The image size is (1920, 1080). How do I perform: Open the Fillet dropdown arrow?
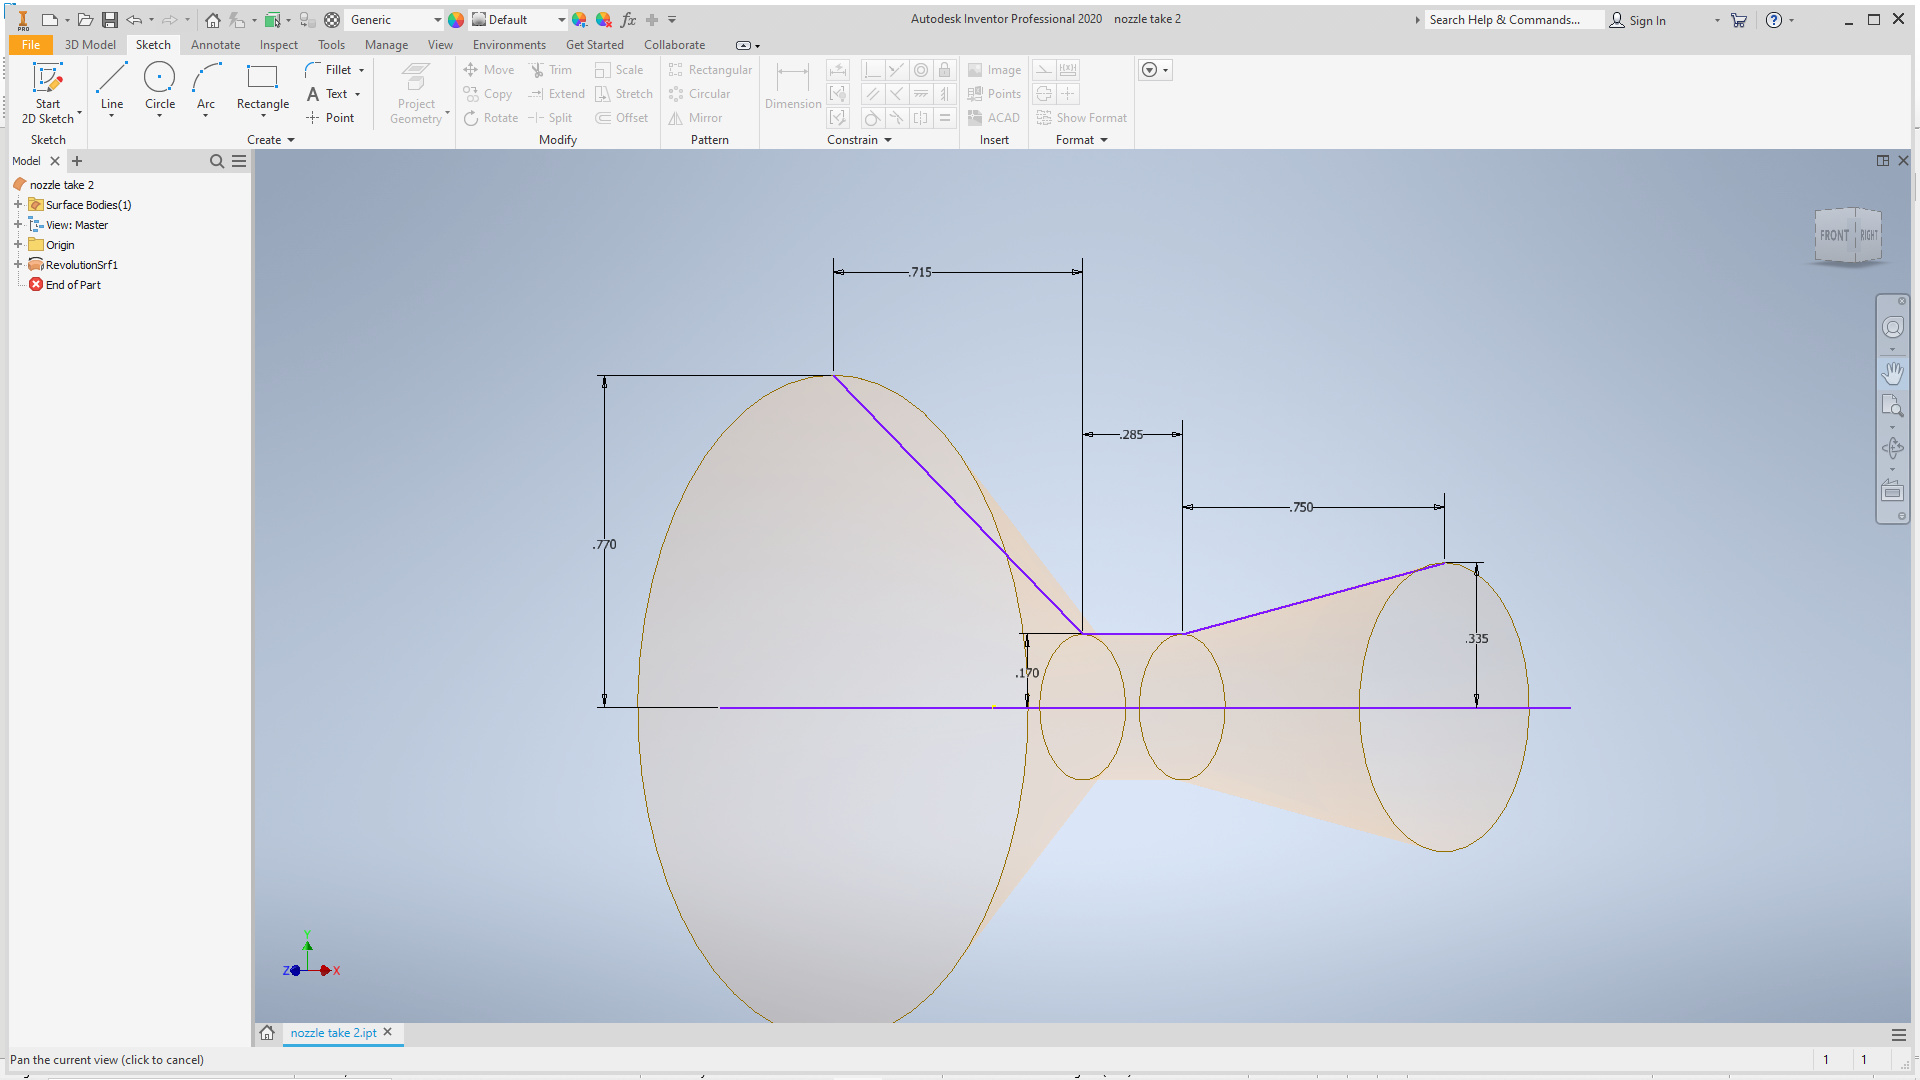point(362,71)
